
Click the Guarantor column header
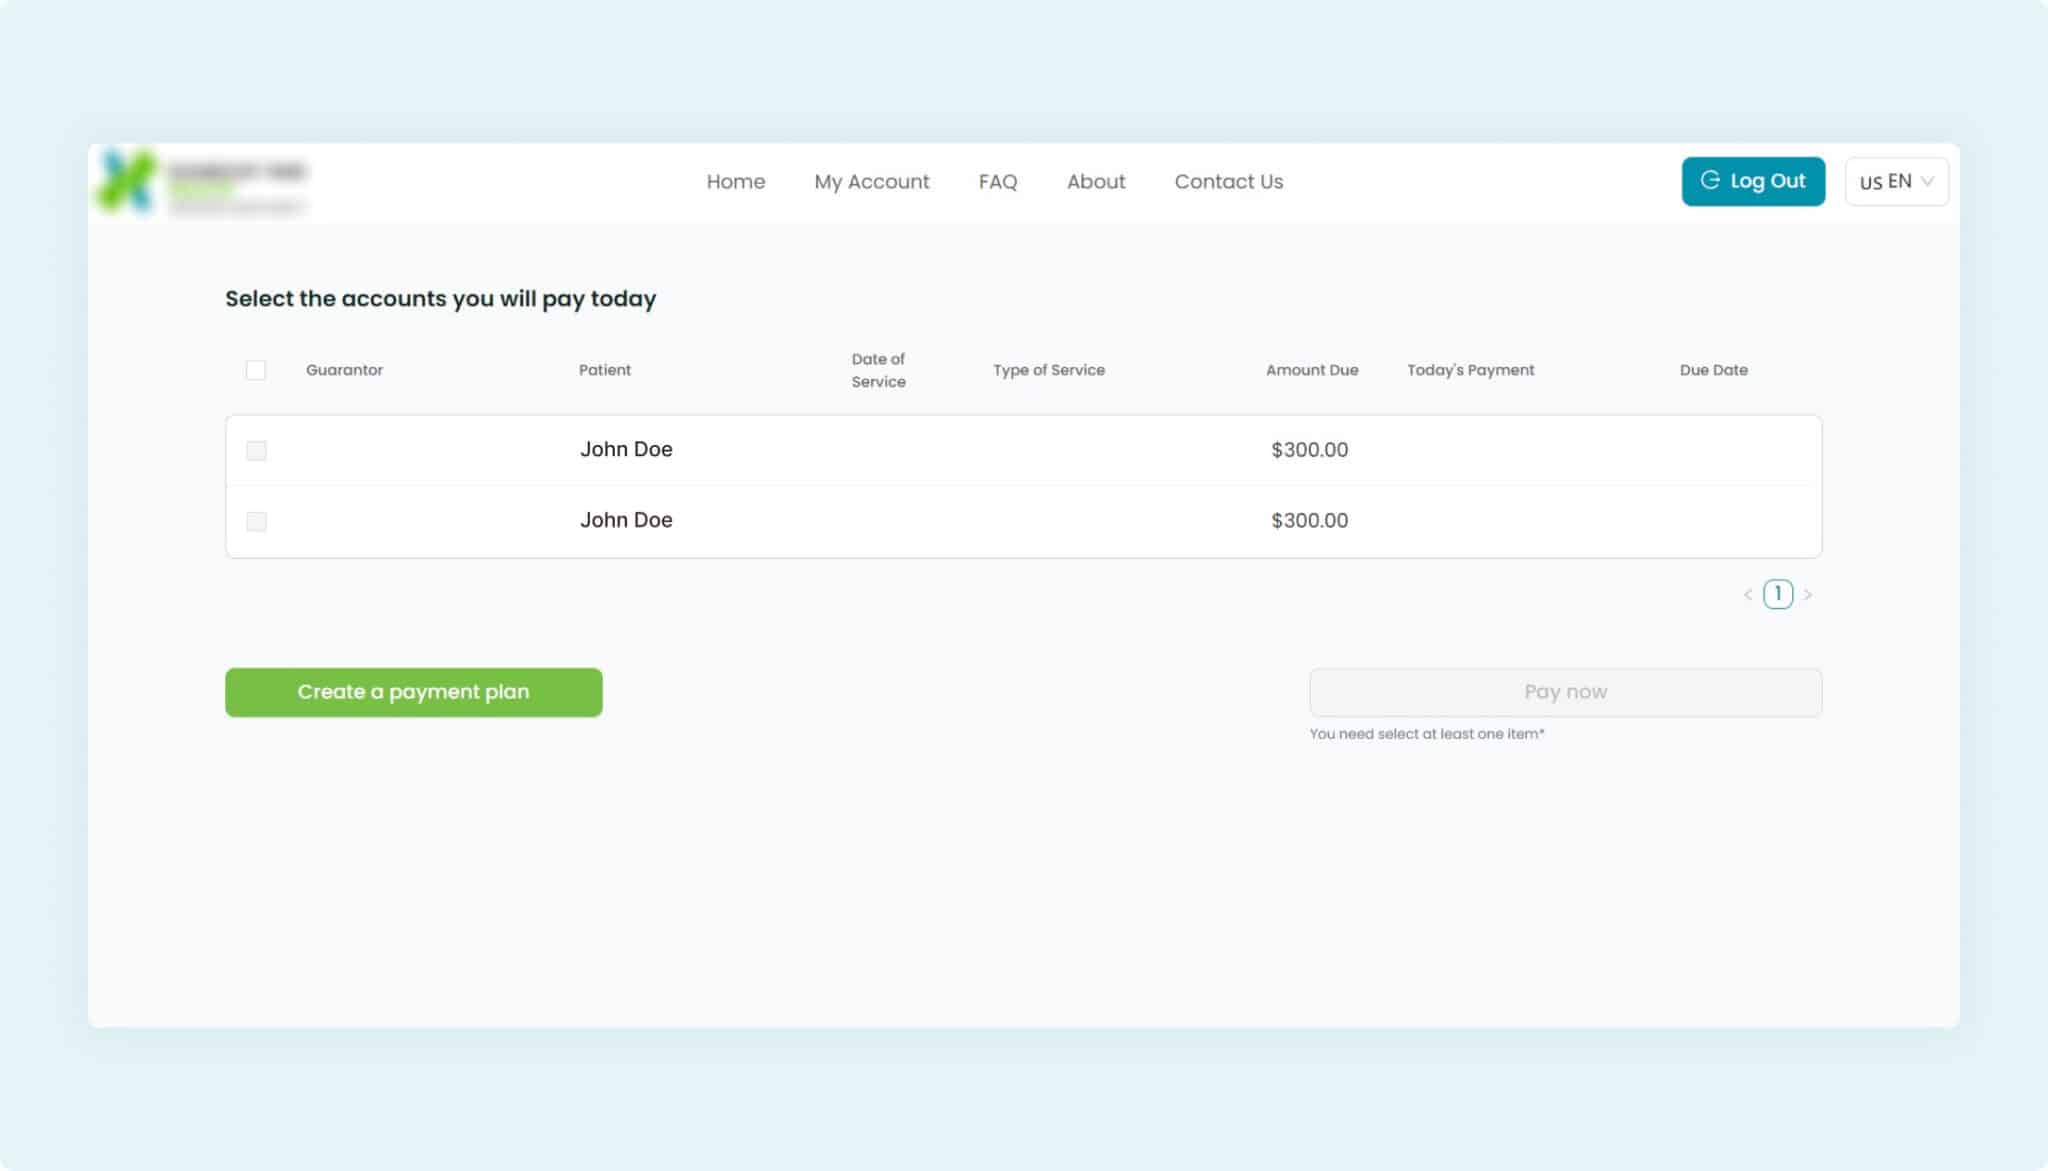(x=345, y=368)
